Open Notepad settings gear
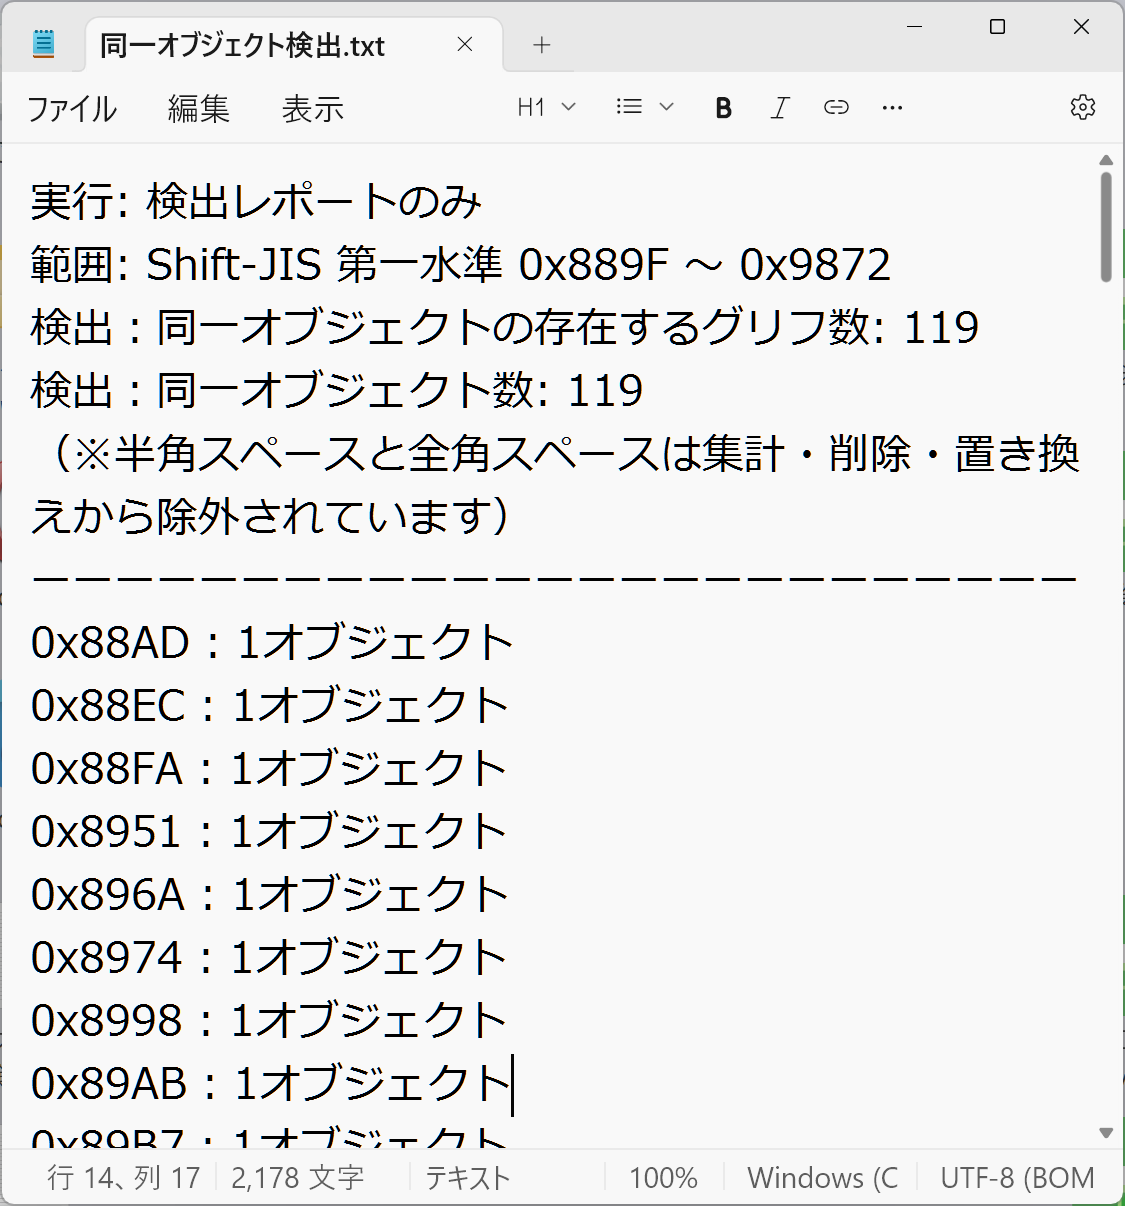Image resolution: width=1125 pixels, height=1206 pixels. click(x=1082, y=108)
